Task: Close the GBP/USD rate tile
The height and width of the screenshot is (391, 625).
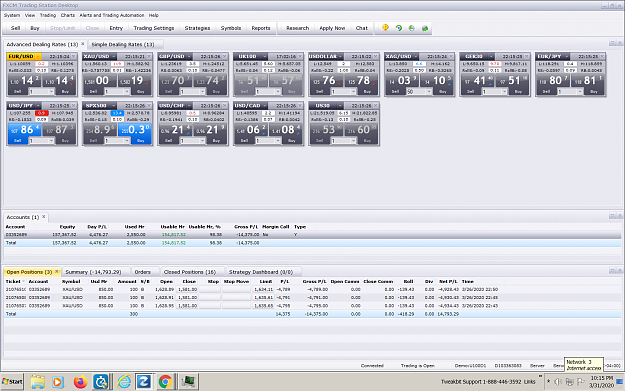Action: pos(225,56)
